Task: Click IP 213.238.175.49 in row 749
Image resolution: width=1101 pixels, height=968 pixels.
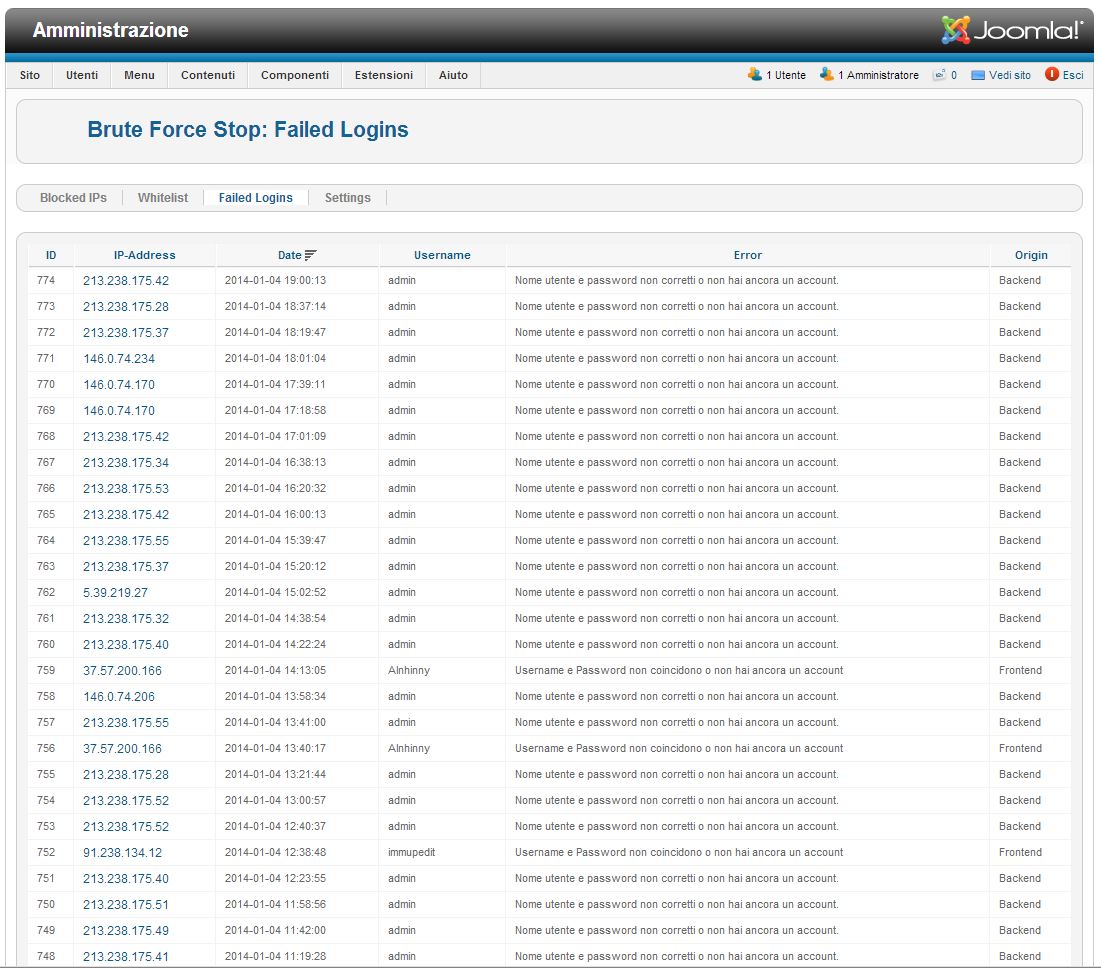Action: point(126,931)
